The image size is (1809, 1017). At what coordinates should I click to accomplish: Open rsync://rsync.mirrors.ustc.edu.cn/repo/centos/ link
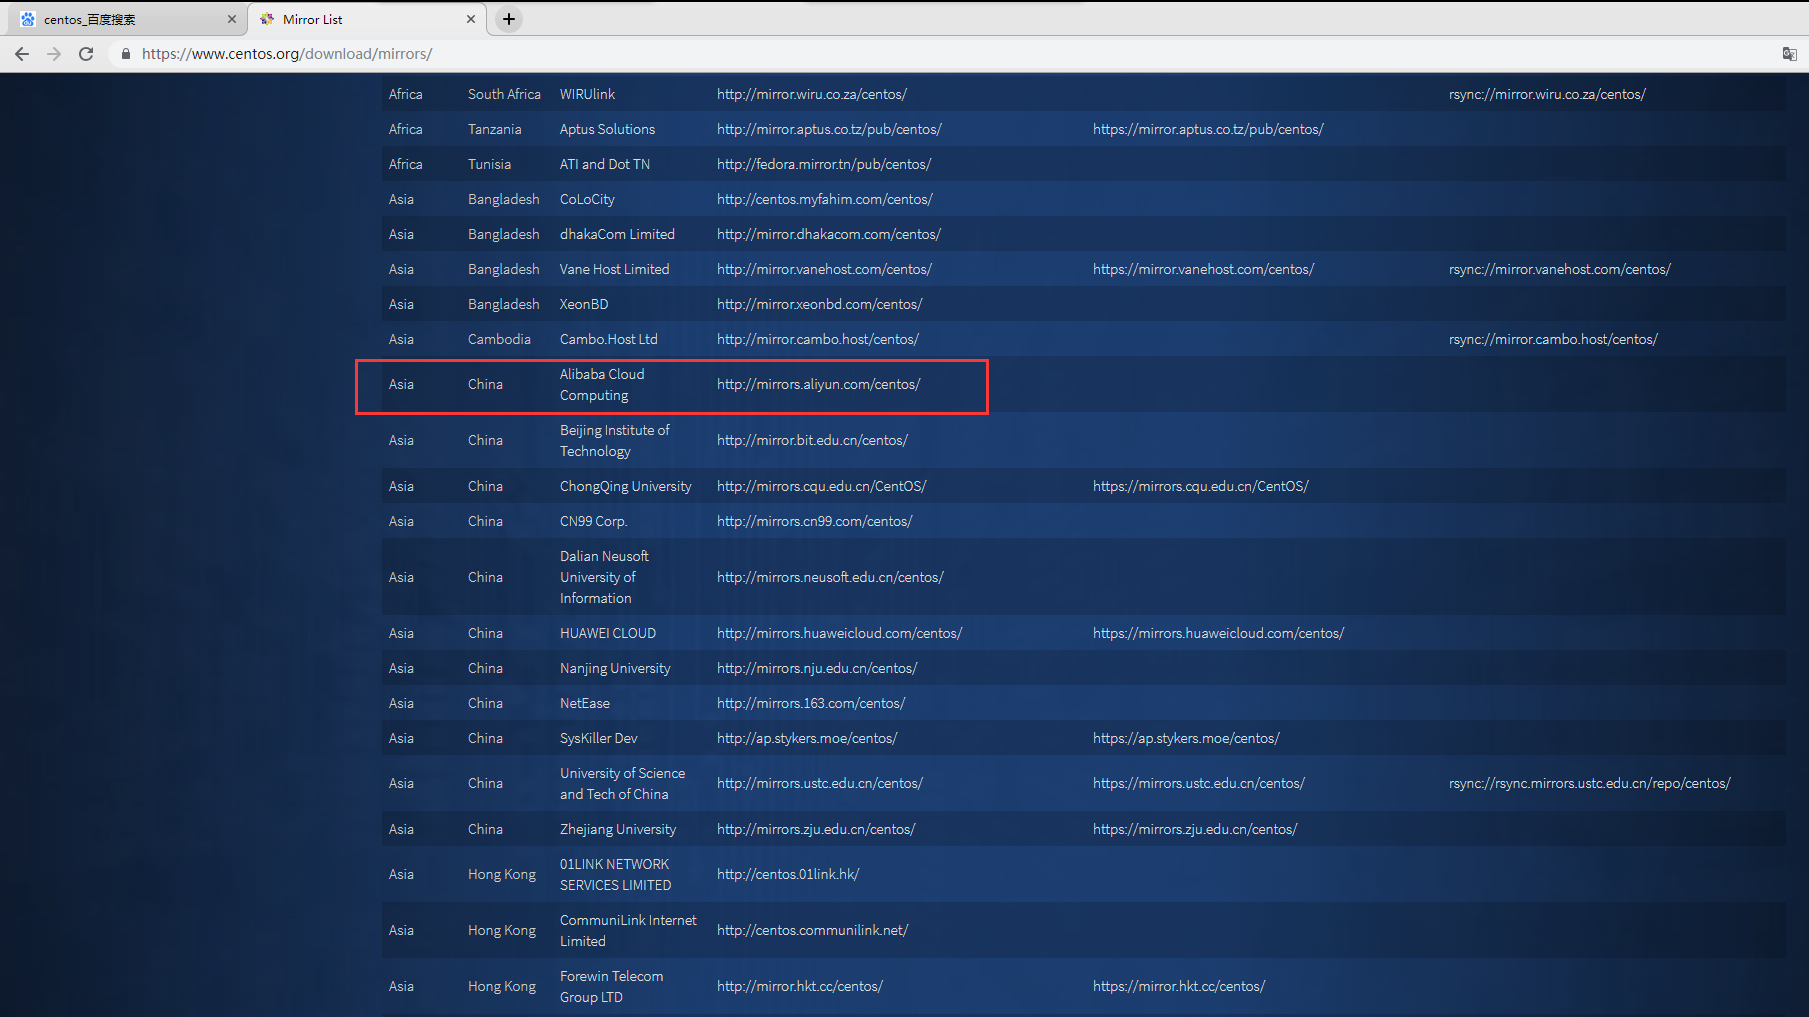[1589, 783]
